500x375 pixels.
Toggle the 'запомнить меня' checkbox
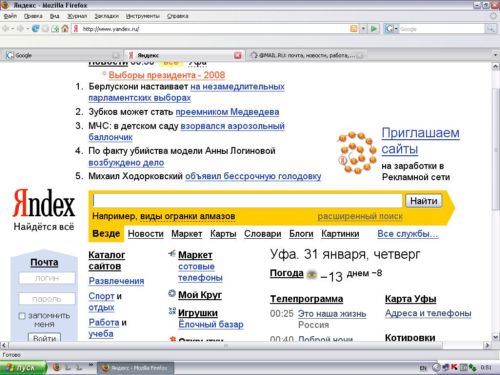click(x=22, y=316)
